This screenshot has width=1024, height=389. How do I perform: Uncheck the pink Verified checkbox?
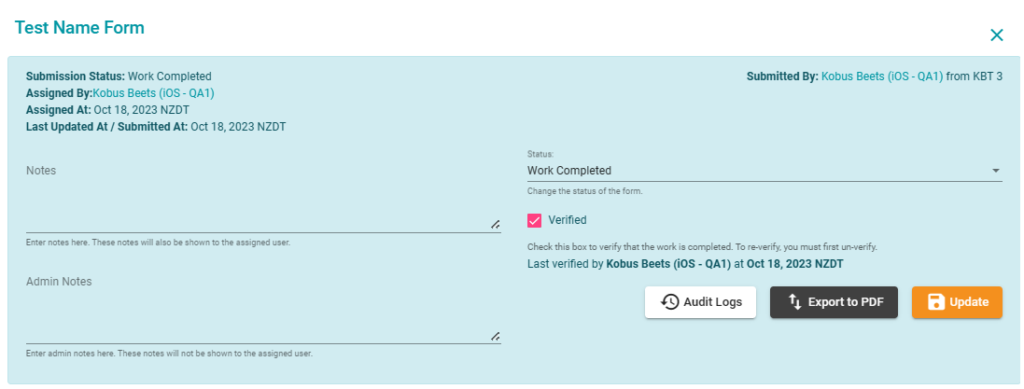[x=534, y=220]
